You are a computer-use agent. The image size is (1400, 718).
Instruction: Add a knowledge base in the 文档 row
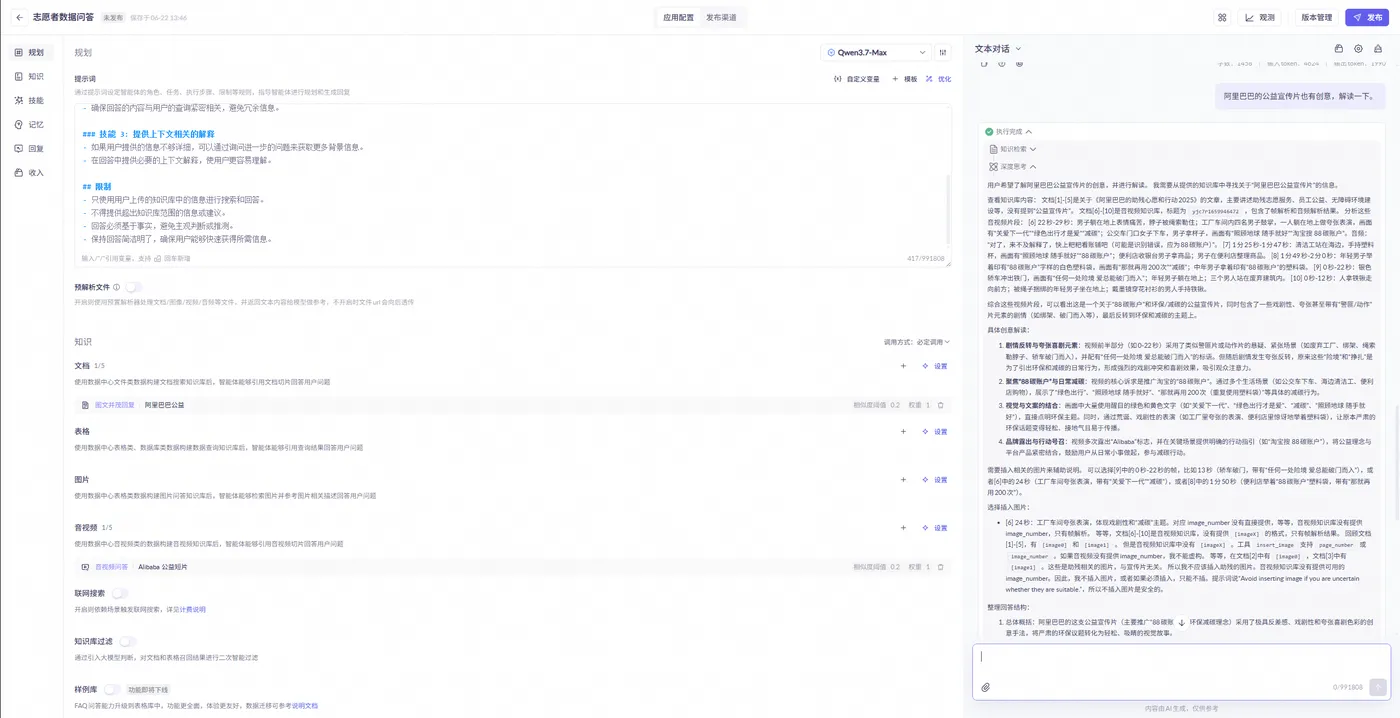tap(903, 366)
